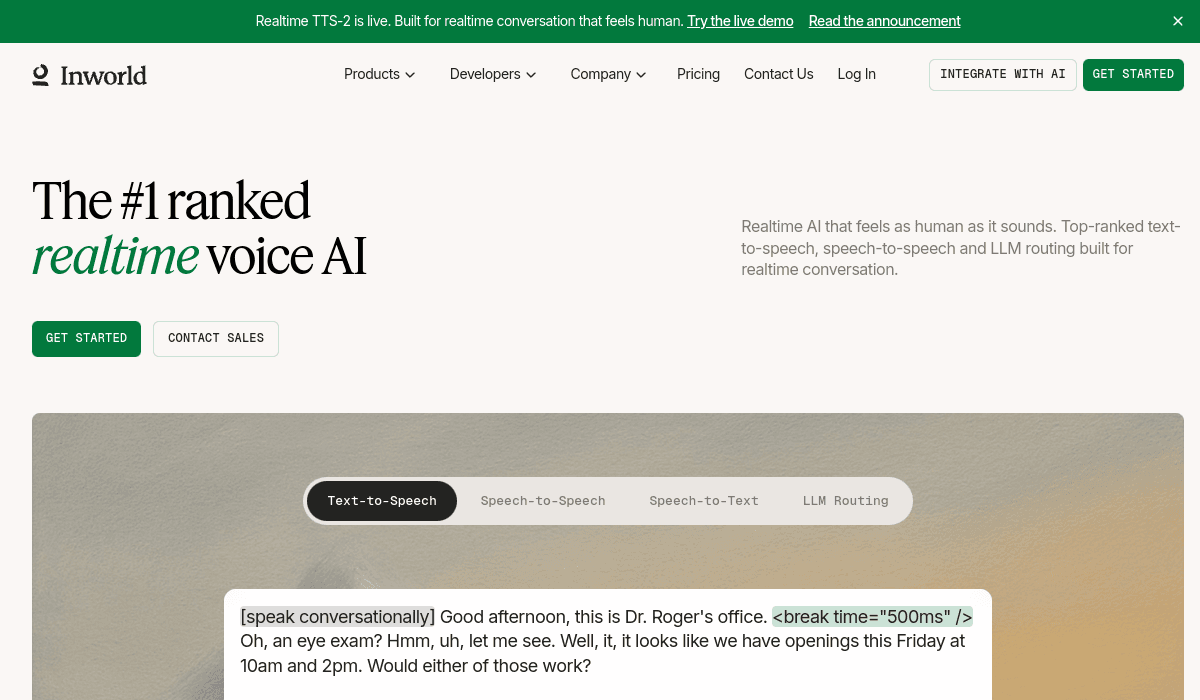Switch to the Speech-to-Text tab

tap(704, 501)
